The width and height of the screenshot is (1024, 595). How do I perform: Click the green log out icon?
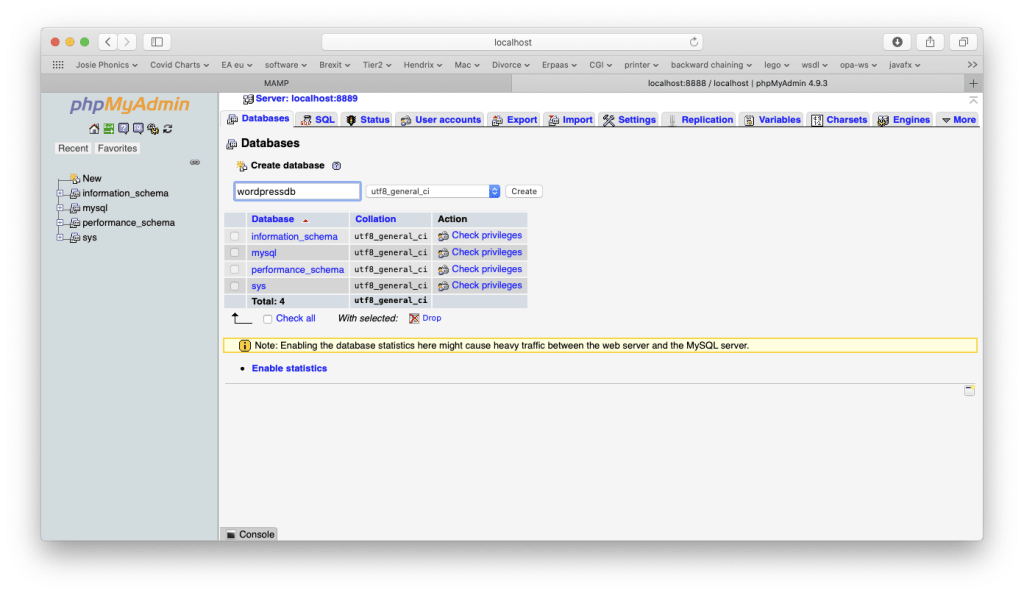tap(109, 129)
